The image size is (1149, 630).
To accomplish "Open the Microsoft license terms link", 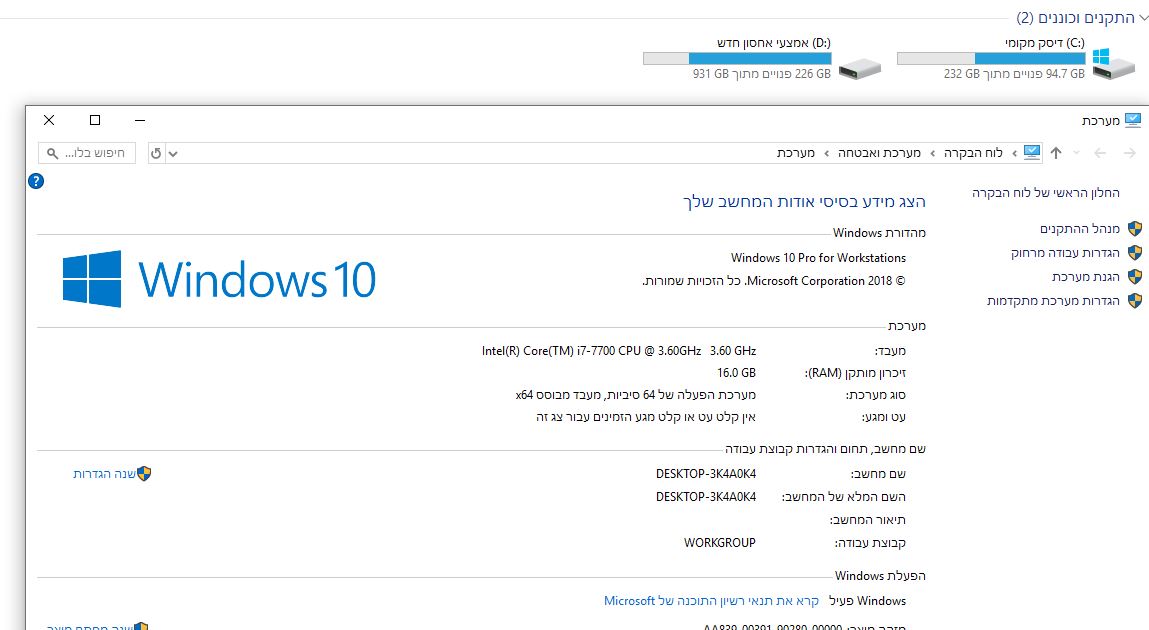I will (x=711, y=601).
